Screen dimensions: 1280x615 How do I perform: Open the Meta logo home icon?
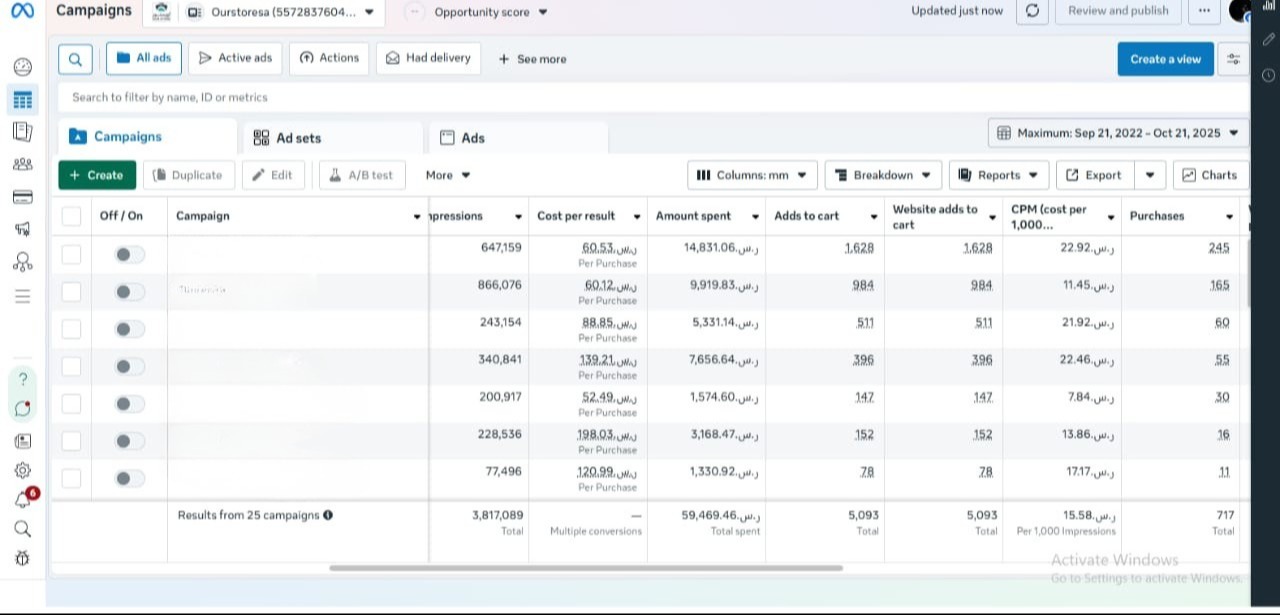point(22,11)
